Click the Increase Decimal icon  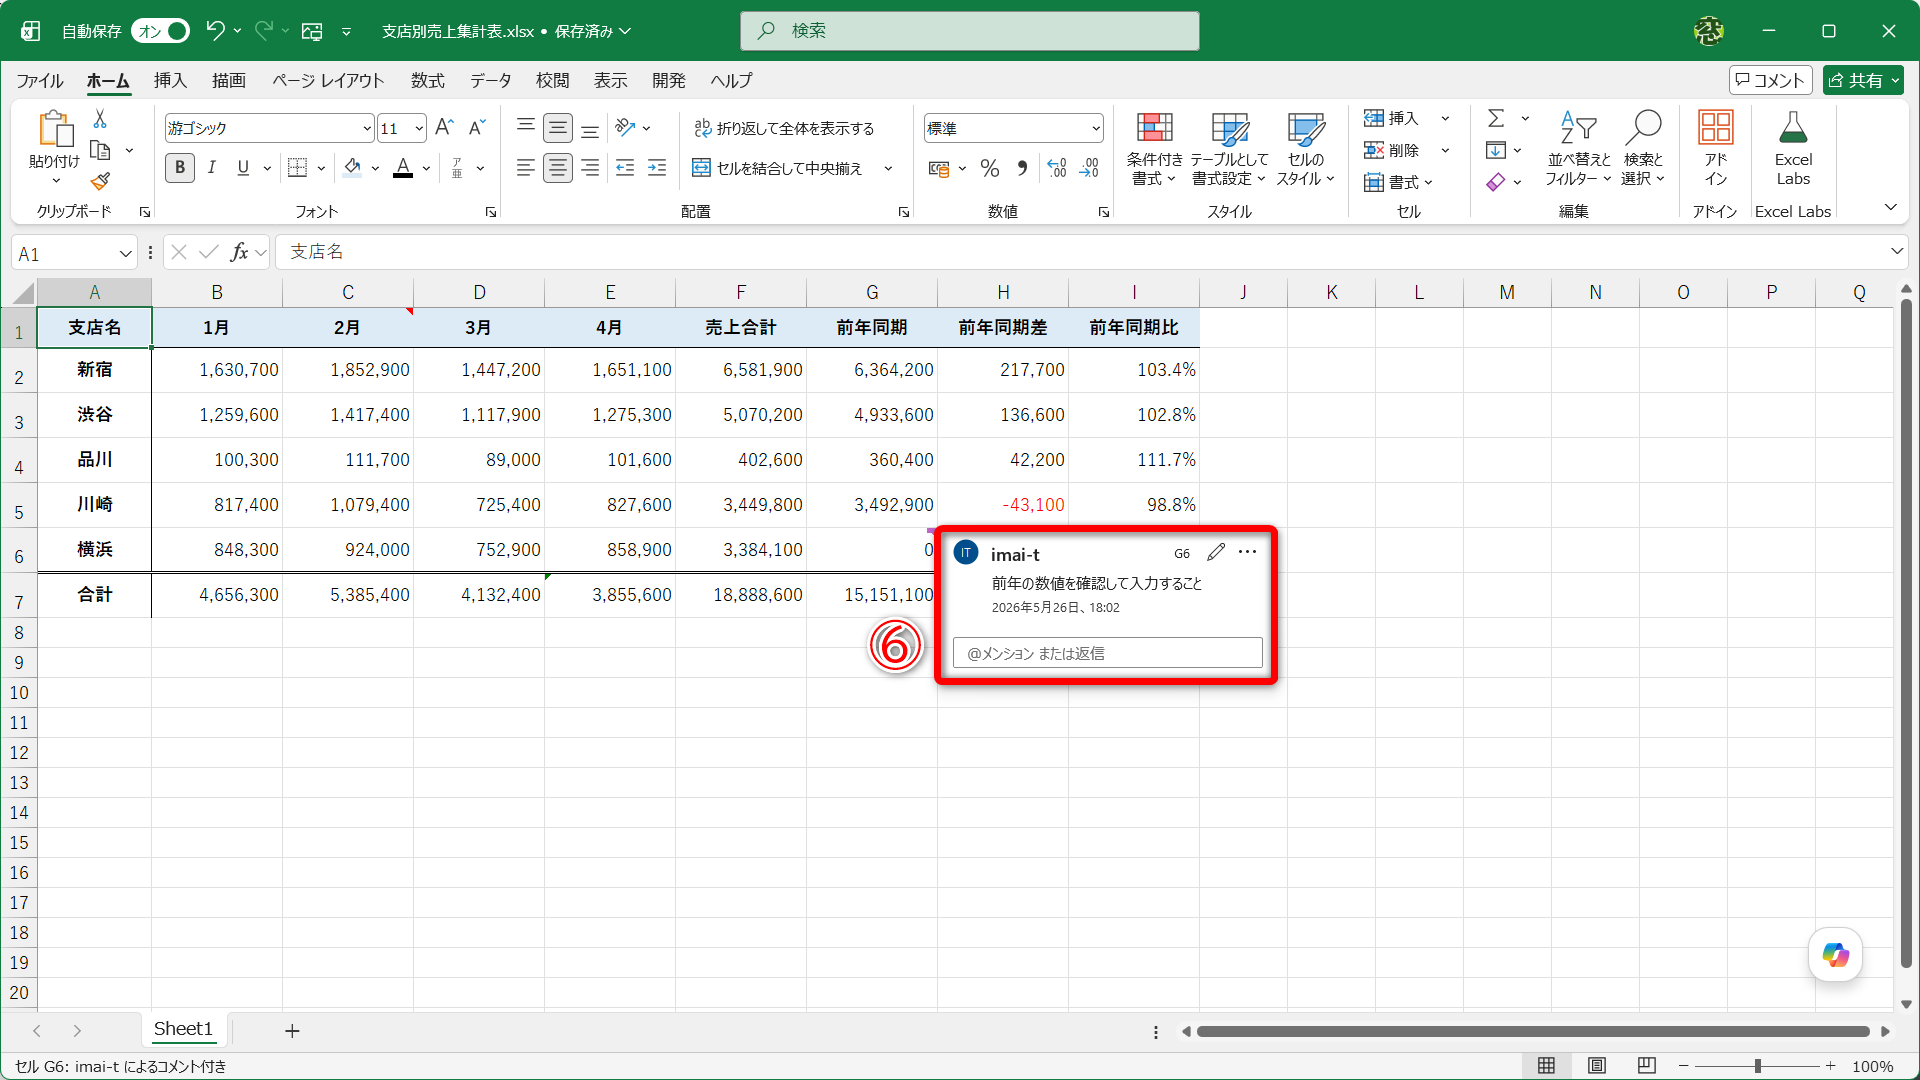click(x=1057, y=168)
